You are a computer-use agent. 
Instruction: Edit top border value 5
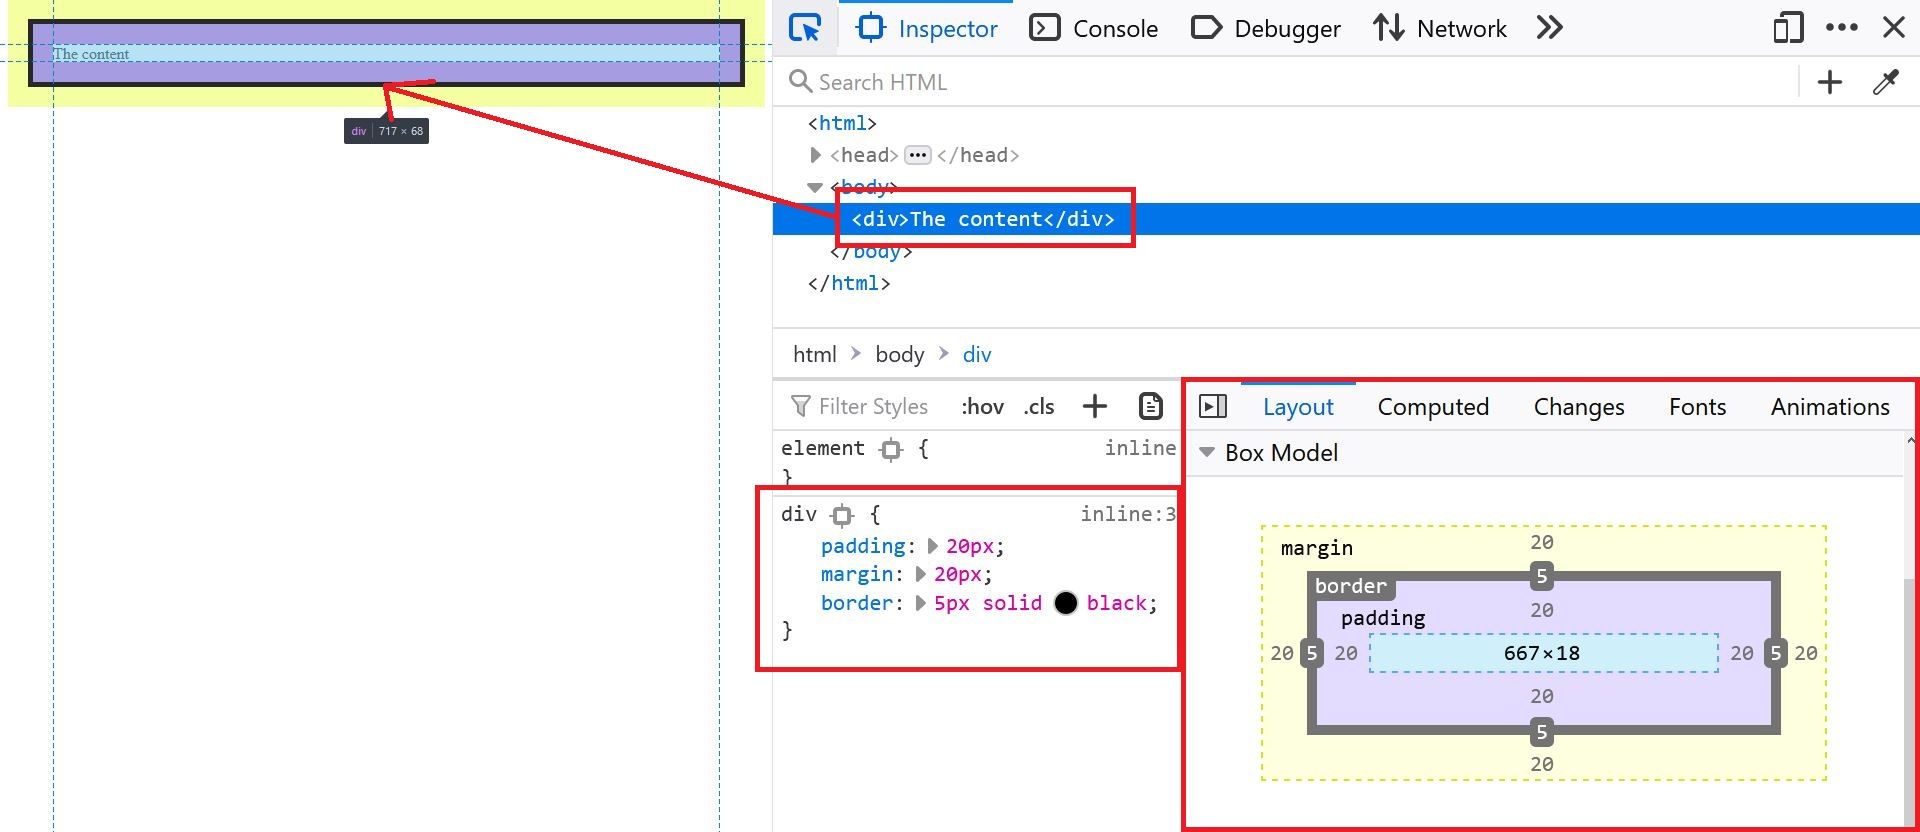1542,576
